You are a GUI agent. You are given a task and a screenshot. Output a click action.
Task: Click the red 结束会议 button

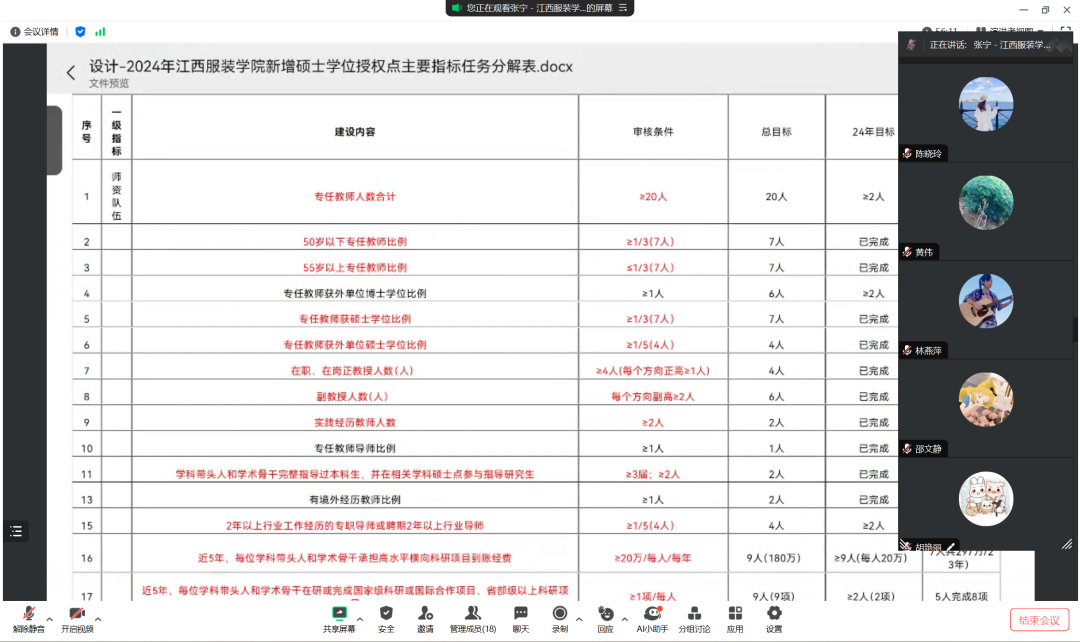pos(1039,620)
